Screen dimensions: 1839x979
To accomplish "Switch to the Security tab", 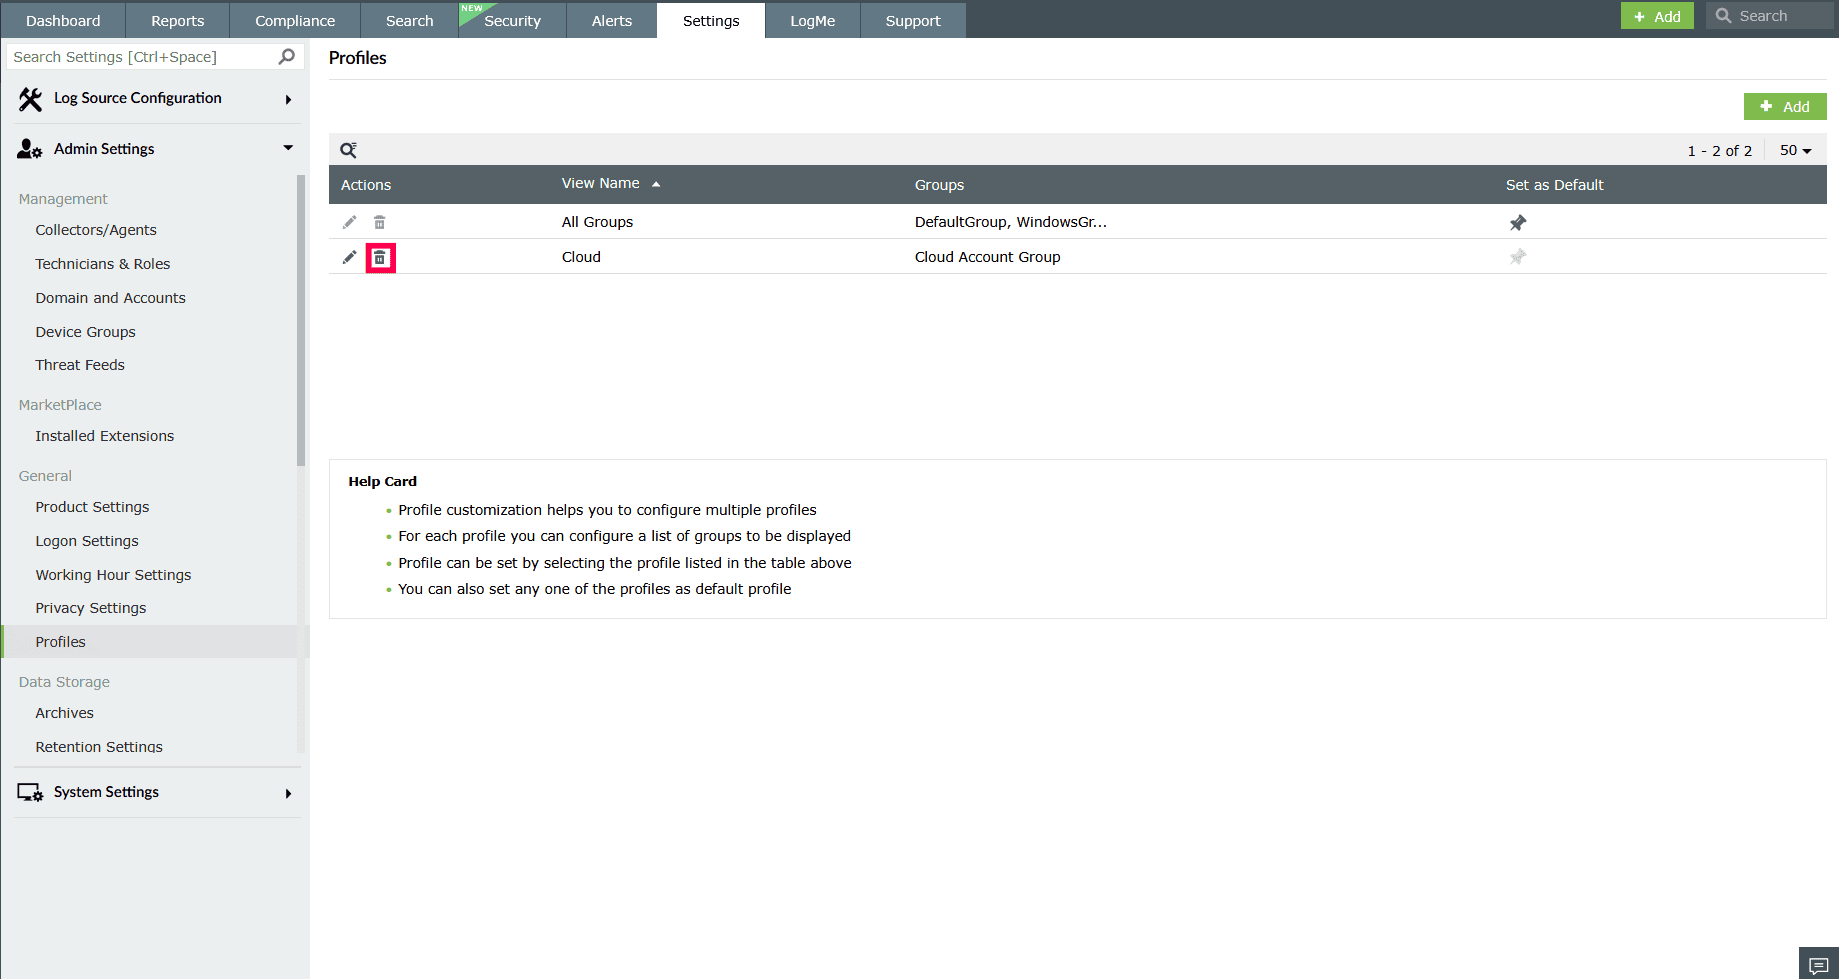I will pos(512,20).
